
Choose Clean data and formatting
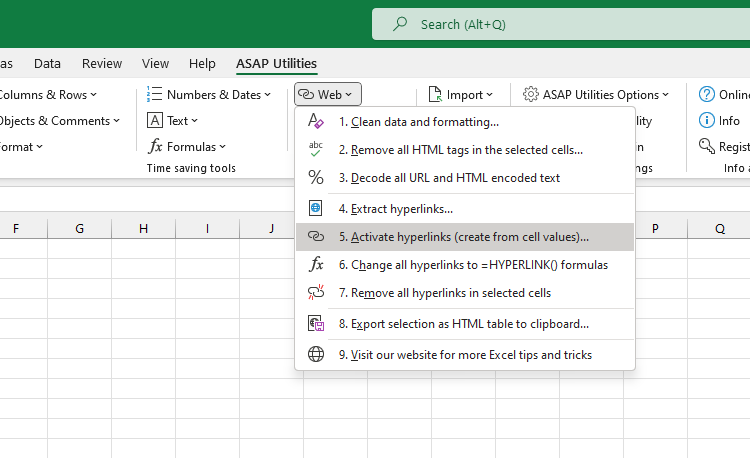pyautogui.click(x=465, y=121)
